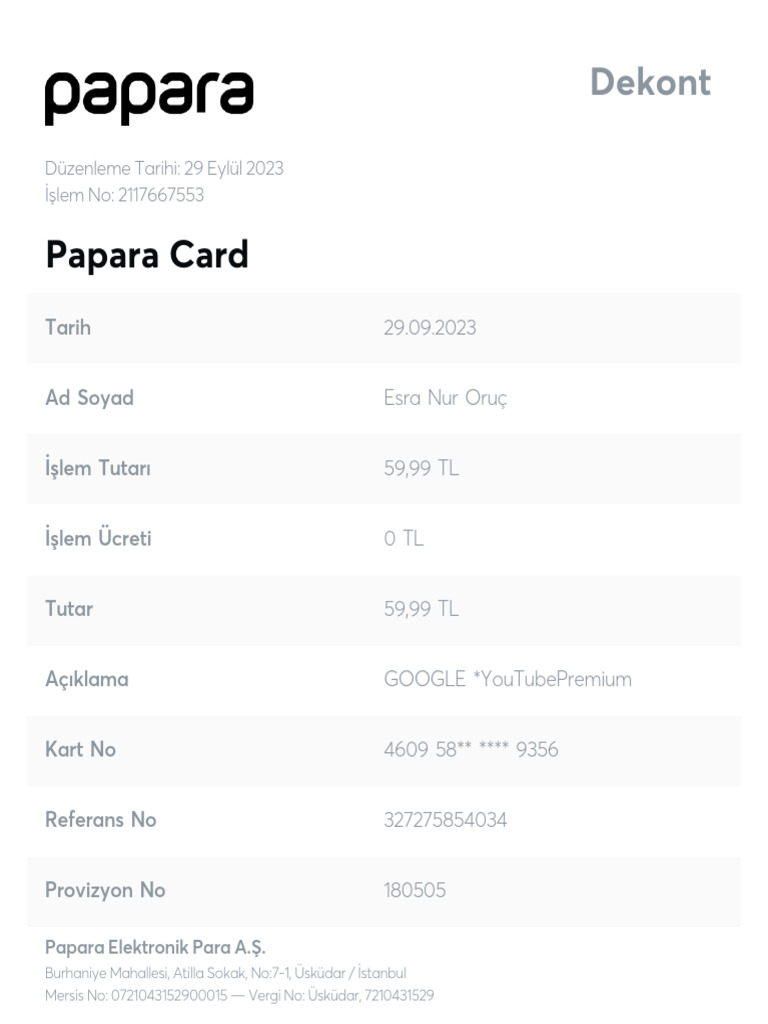This screenshot has width=768, height=1024.
Task: Click the Papara Card title
Action: point(147,255)
